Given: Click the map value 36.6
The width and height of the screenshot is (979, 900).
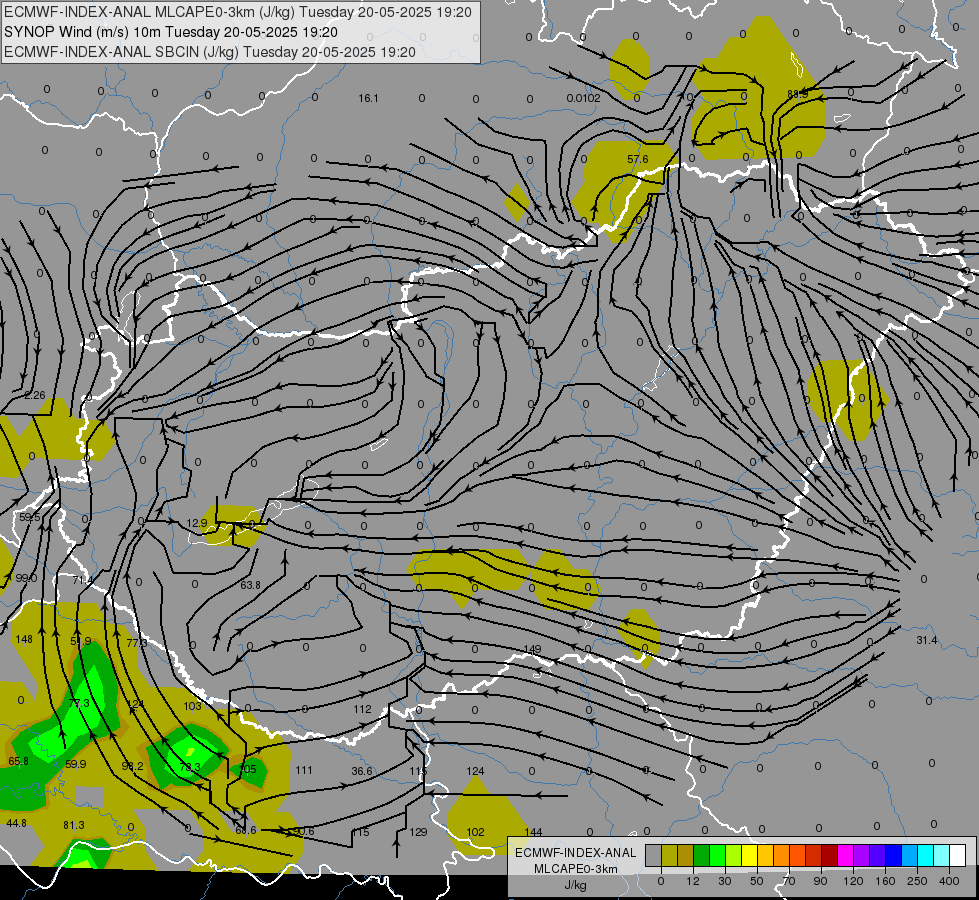Looking at the screenshot, I should click(362, 771).
